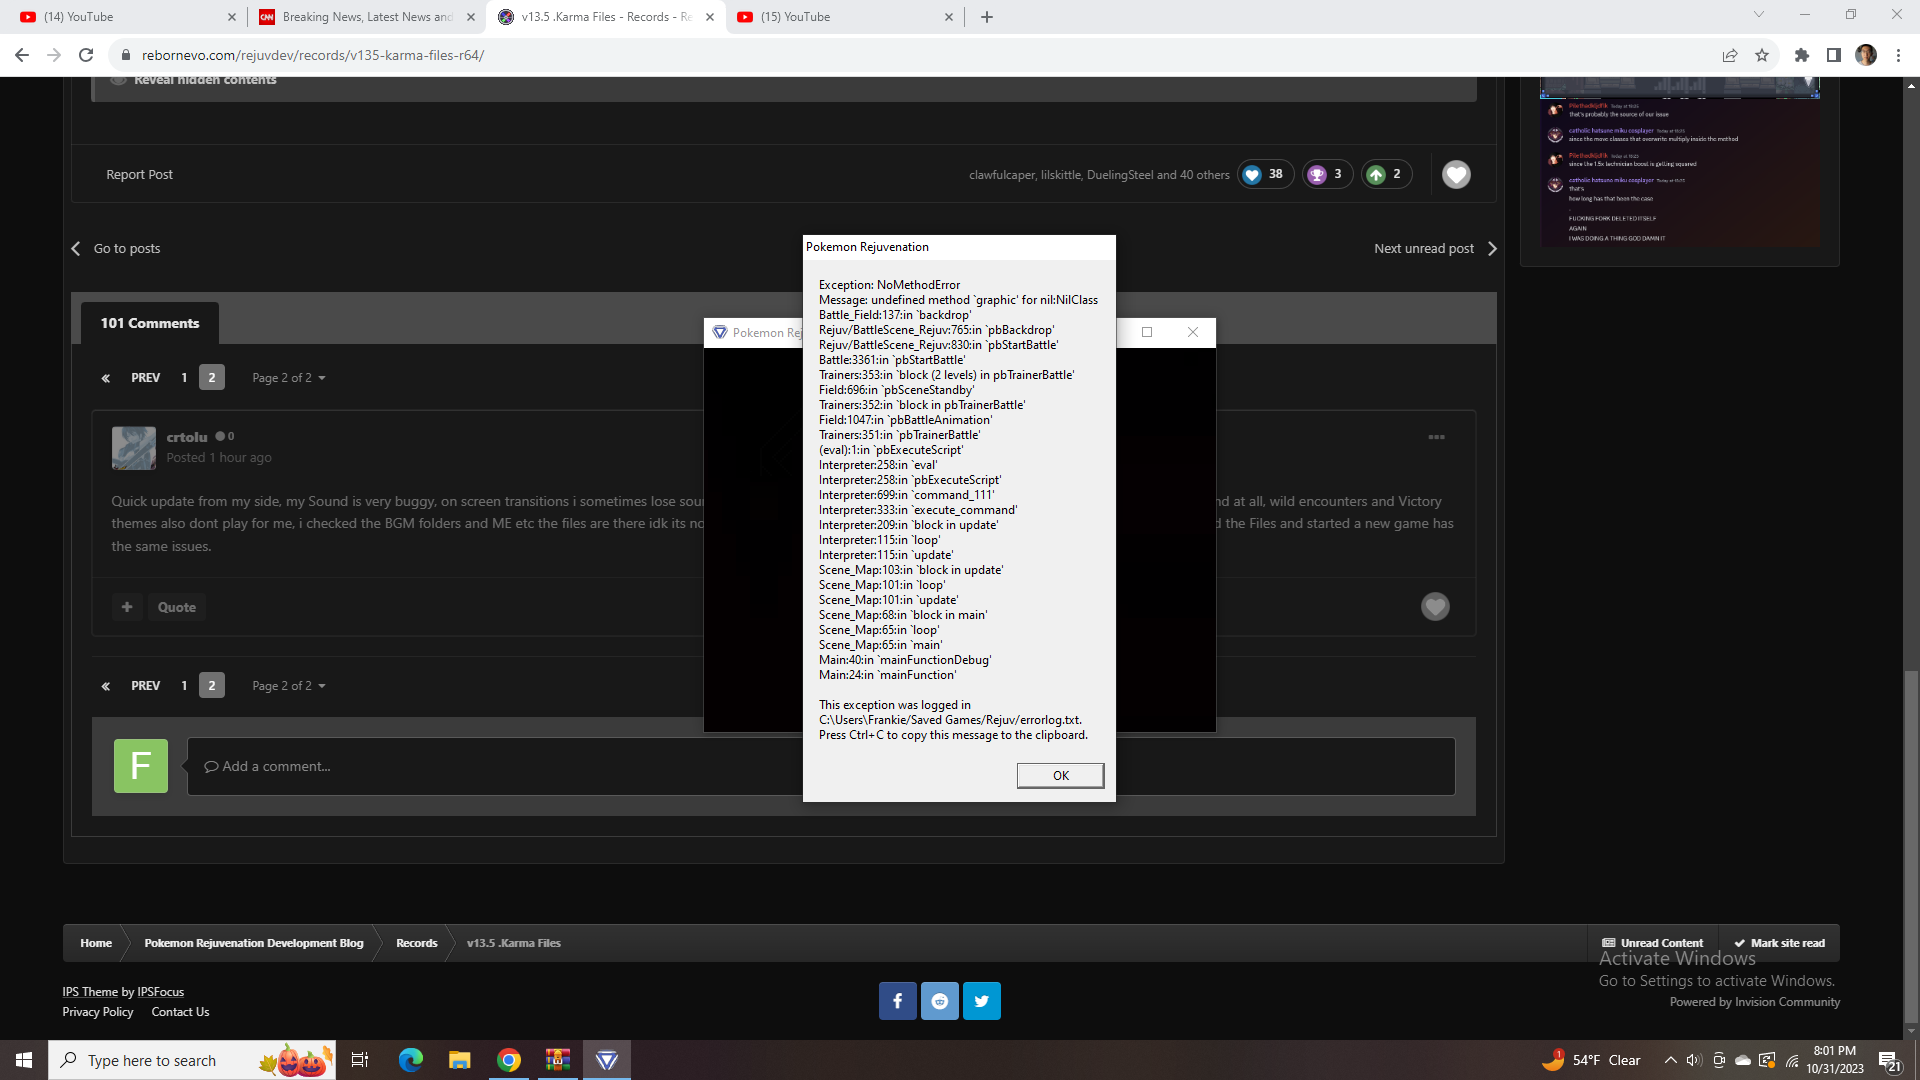Image resolution: width=1920 pixels, height=1080 pixels.
Task: Click the bottom PREV pagination link
Action: [145, 686]
